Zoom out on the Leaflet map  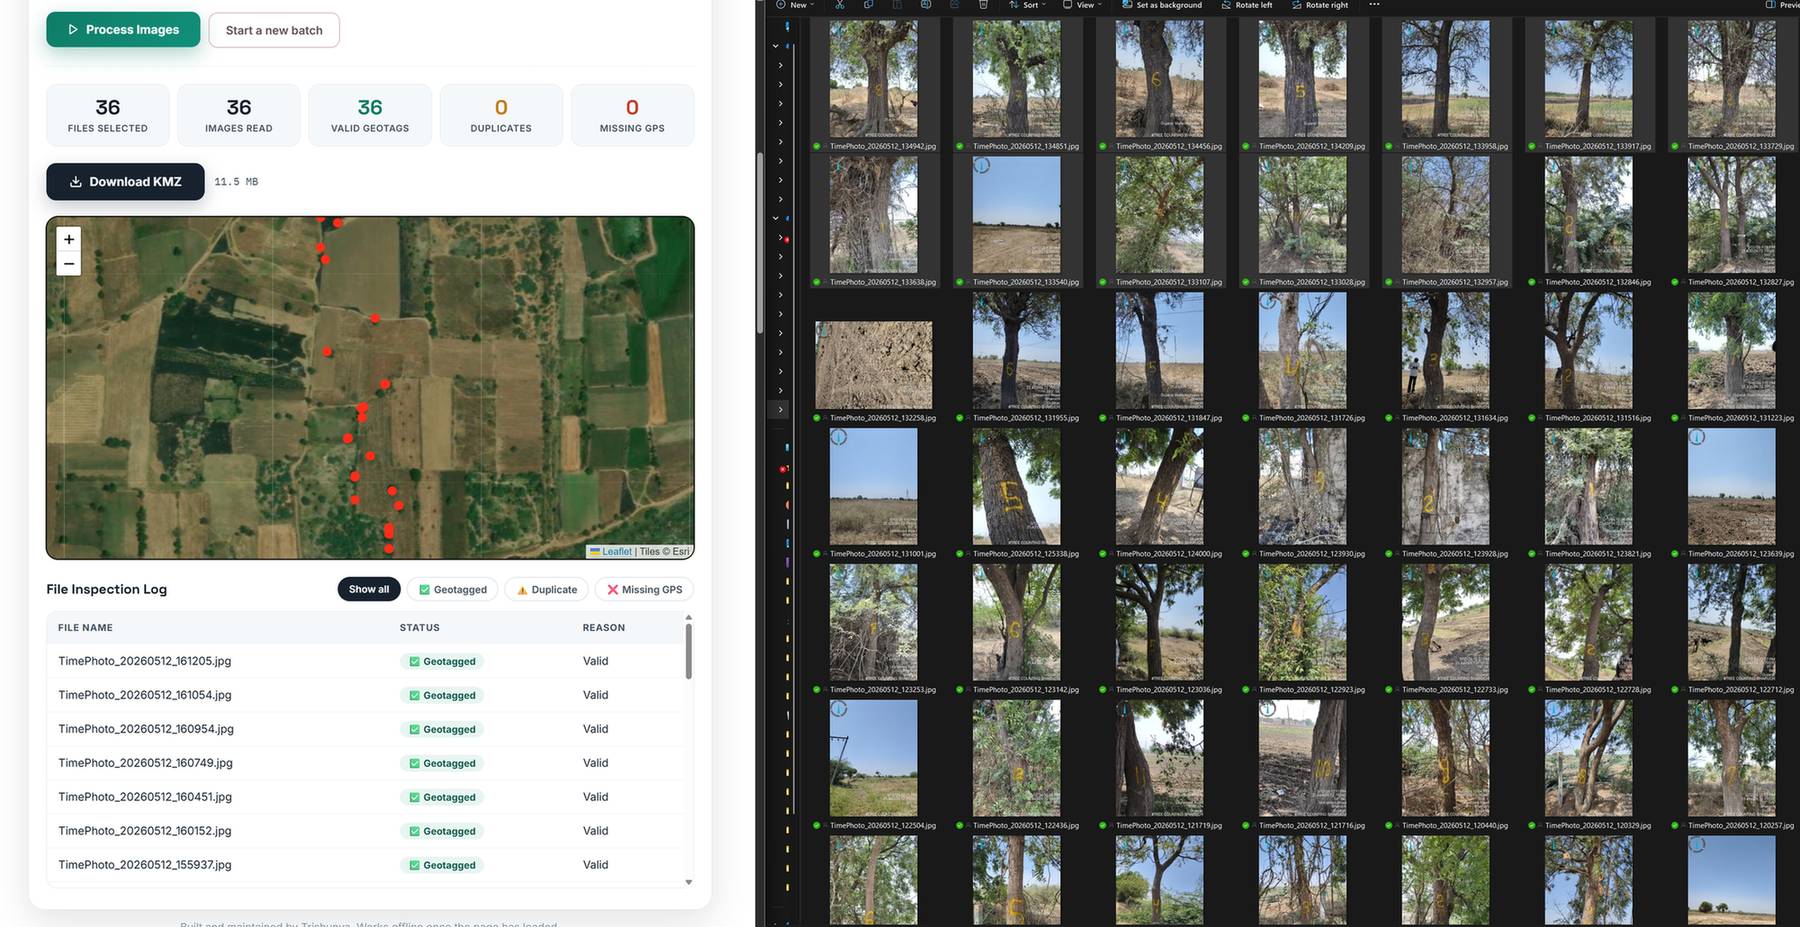point(69,264)
